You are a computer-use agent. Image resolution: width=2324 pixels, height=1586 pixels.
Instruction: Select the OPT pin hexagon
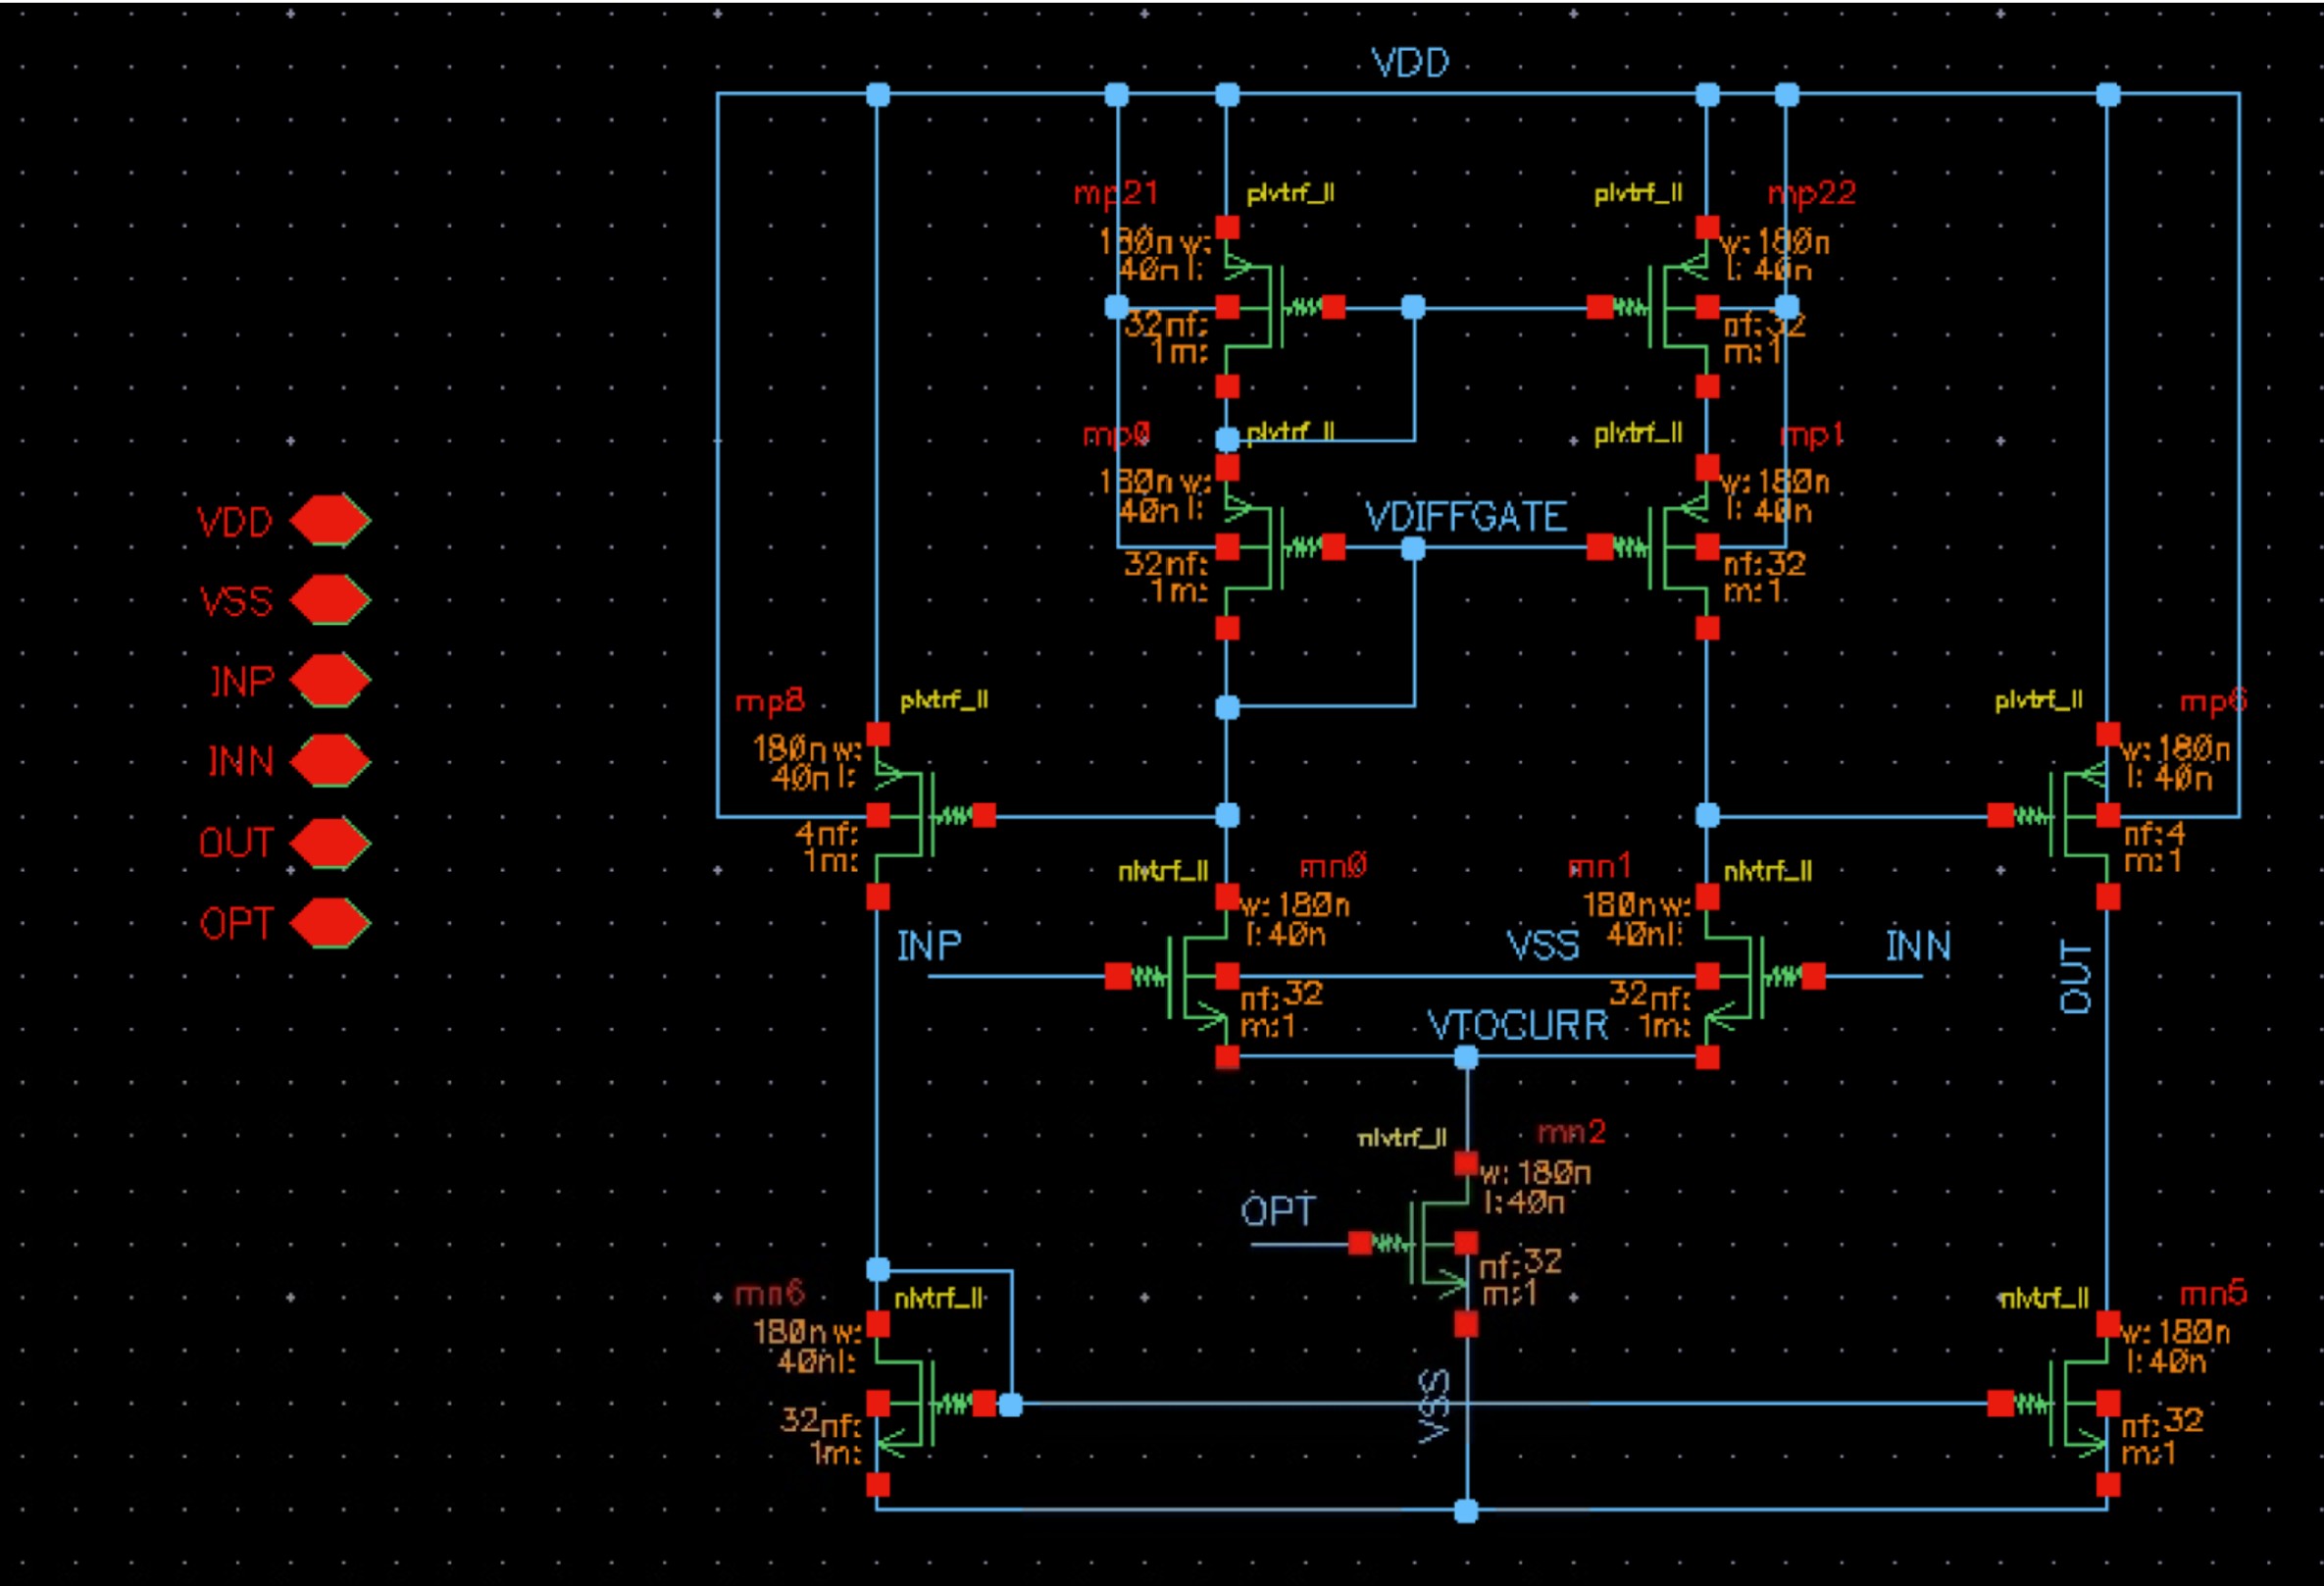click(330, 922)
